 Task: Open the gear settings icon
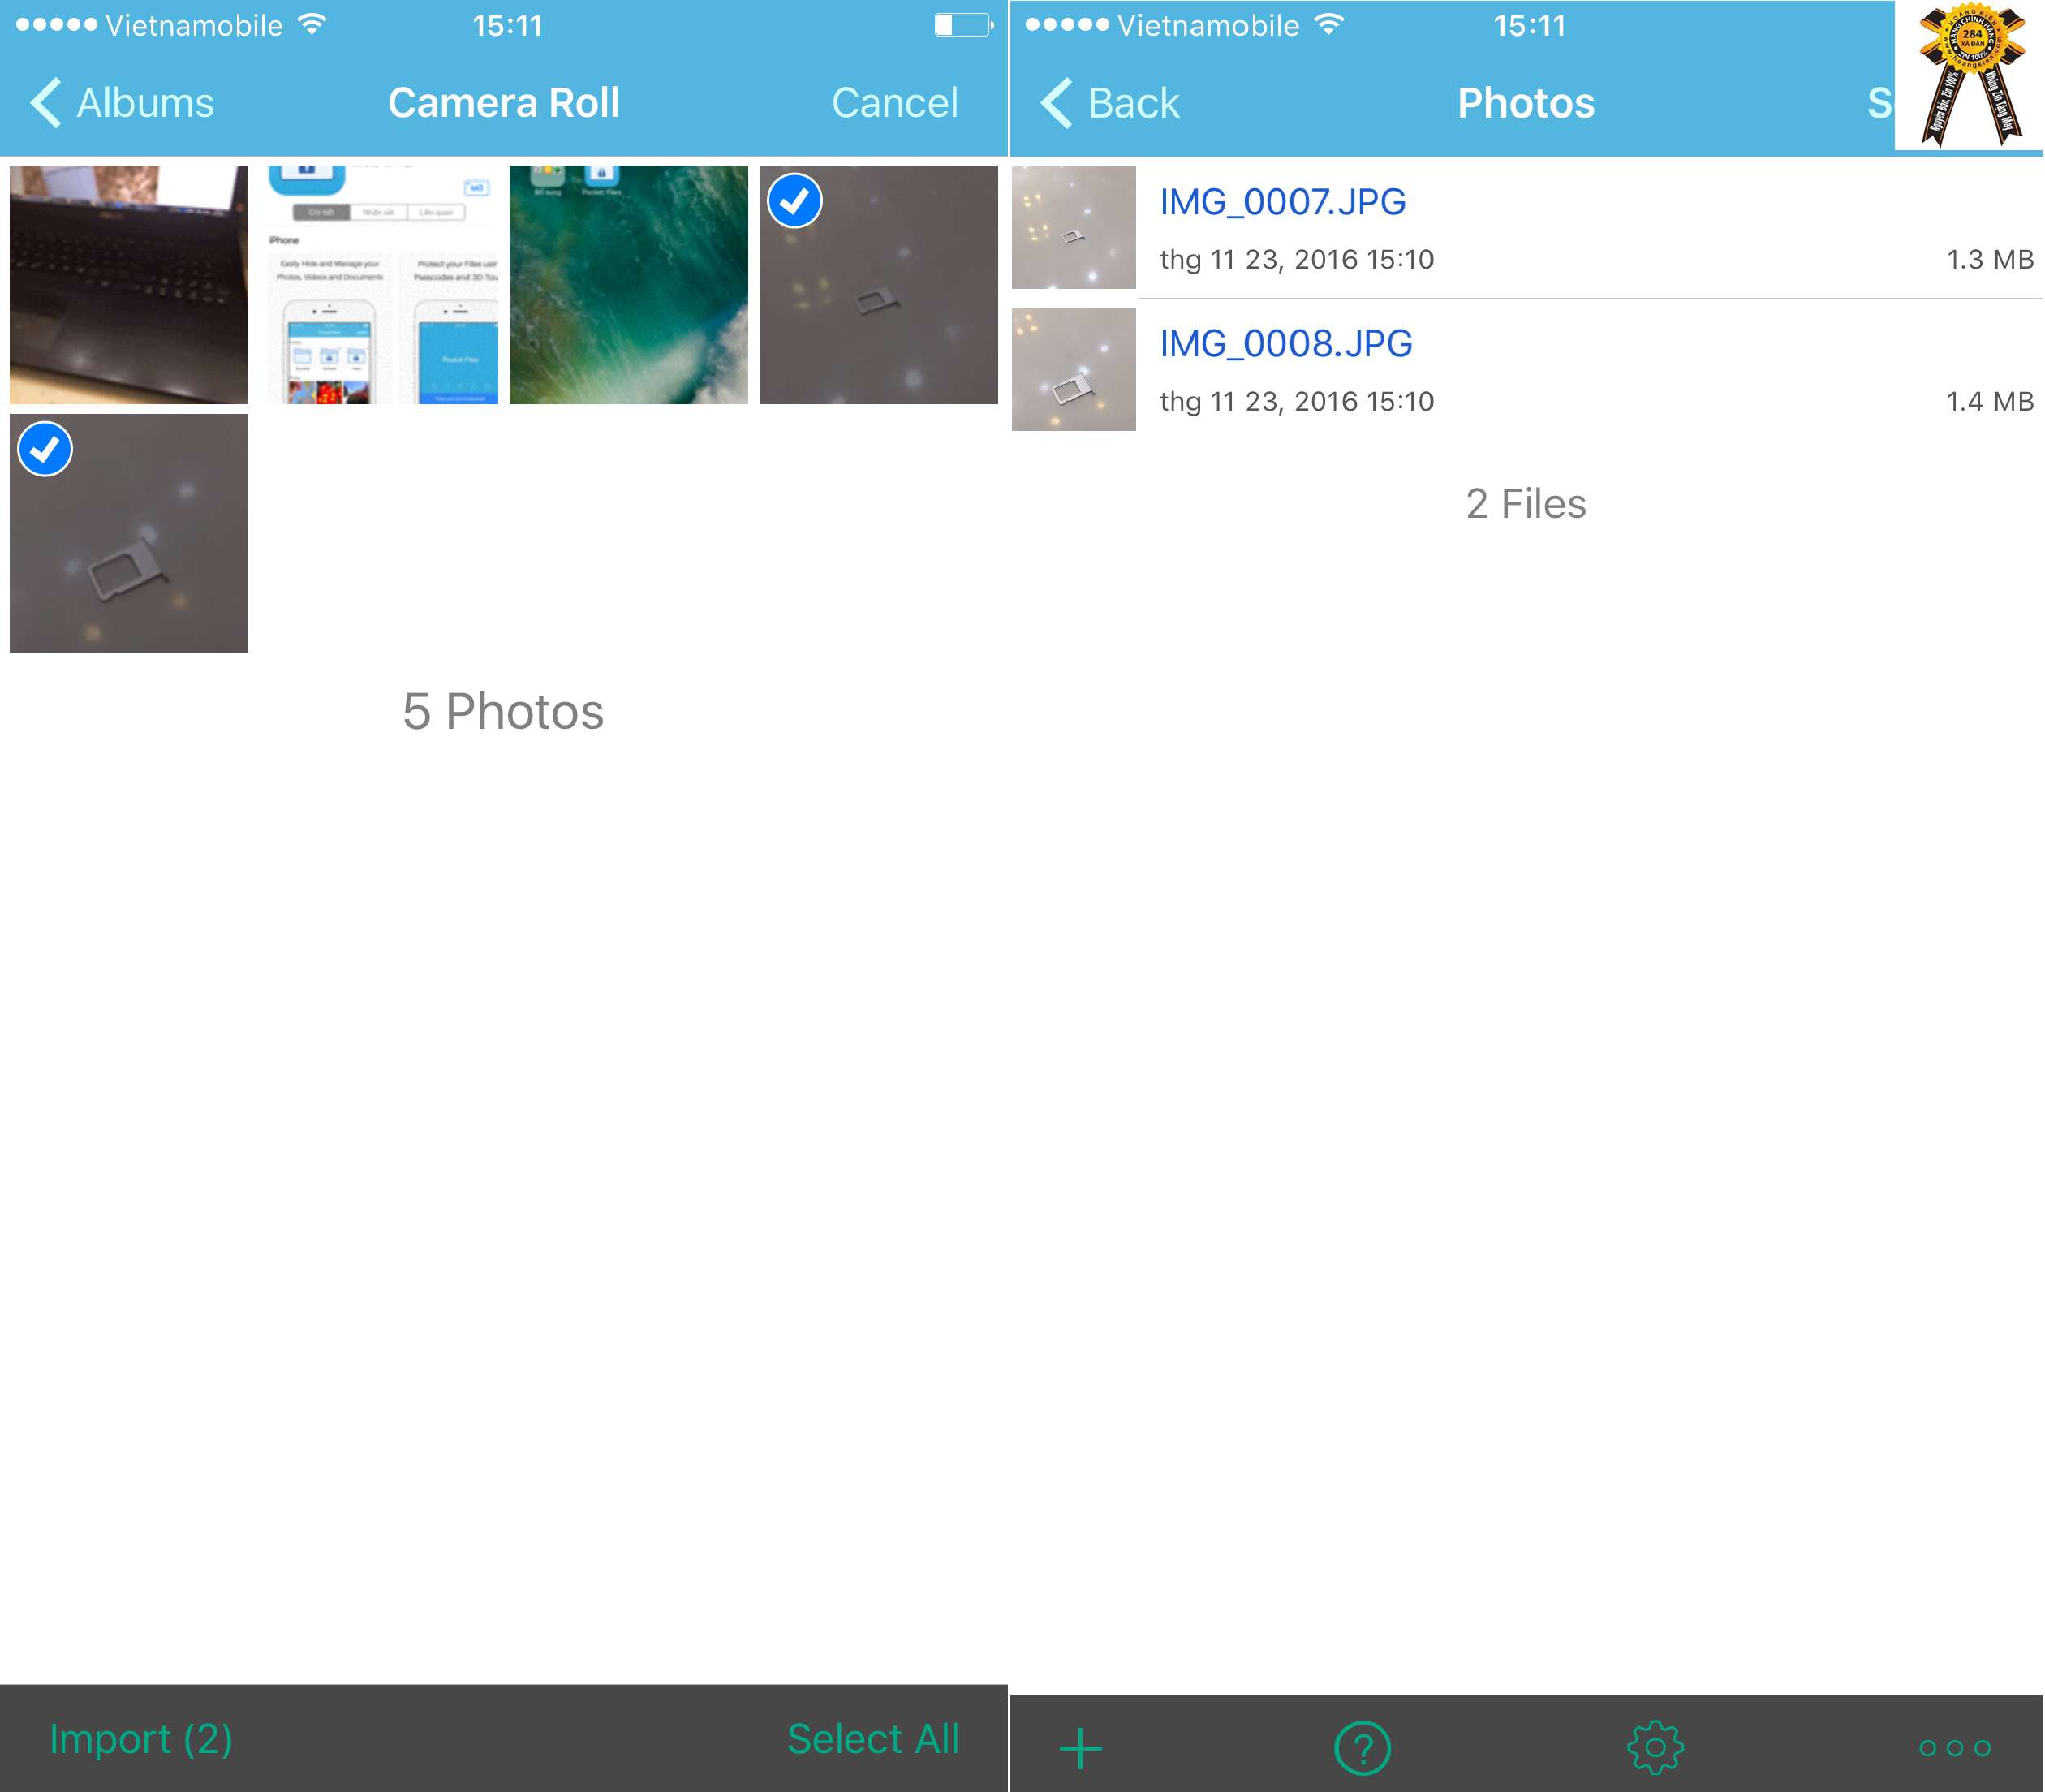click(x=1655, y=1748)
